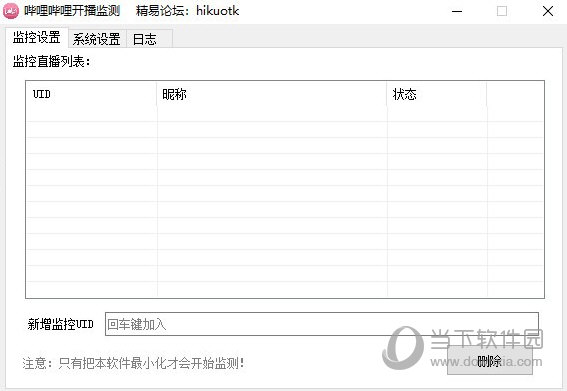Focus the 回车键加入 UID input field
567x391 pixels.
tap(321, 324)
